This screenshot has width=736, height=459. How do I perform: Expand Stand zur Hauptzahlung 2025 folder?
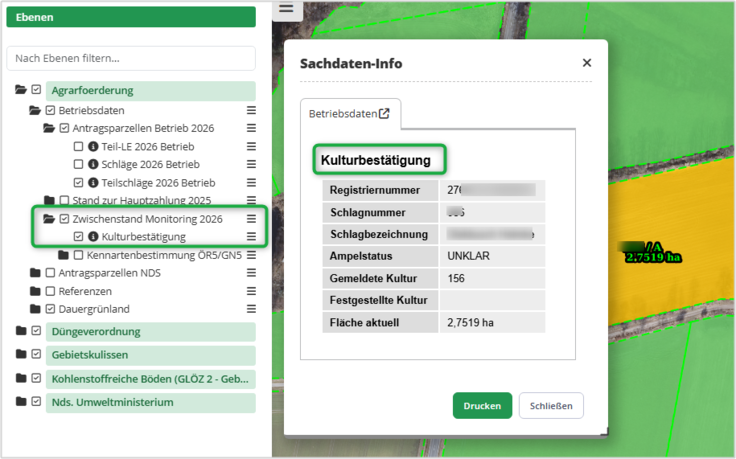tap(49, 200)
